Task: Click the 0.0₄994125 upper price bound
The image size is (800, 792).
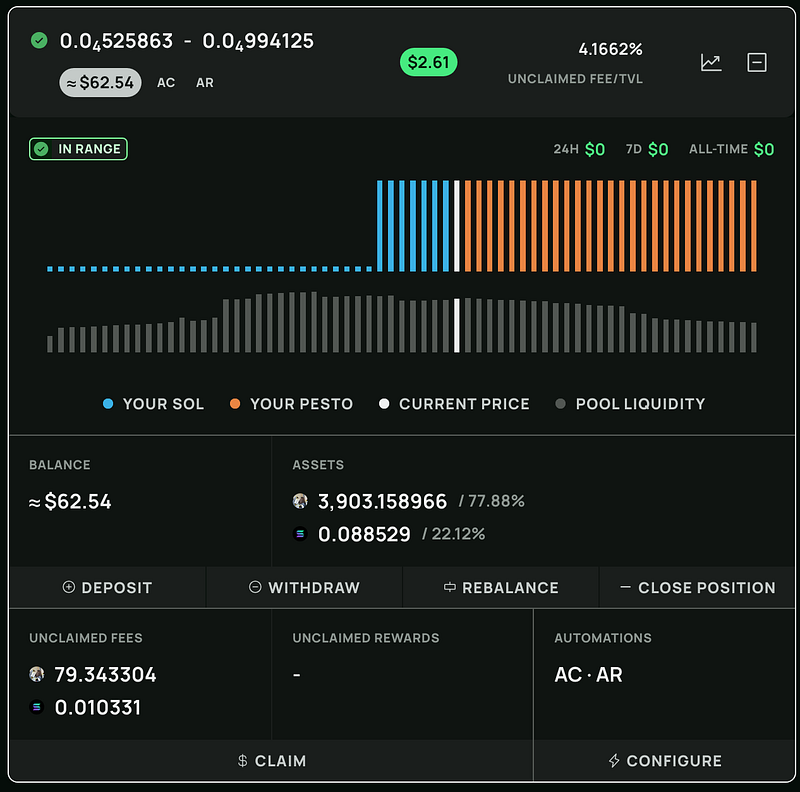Action: 258,41
